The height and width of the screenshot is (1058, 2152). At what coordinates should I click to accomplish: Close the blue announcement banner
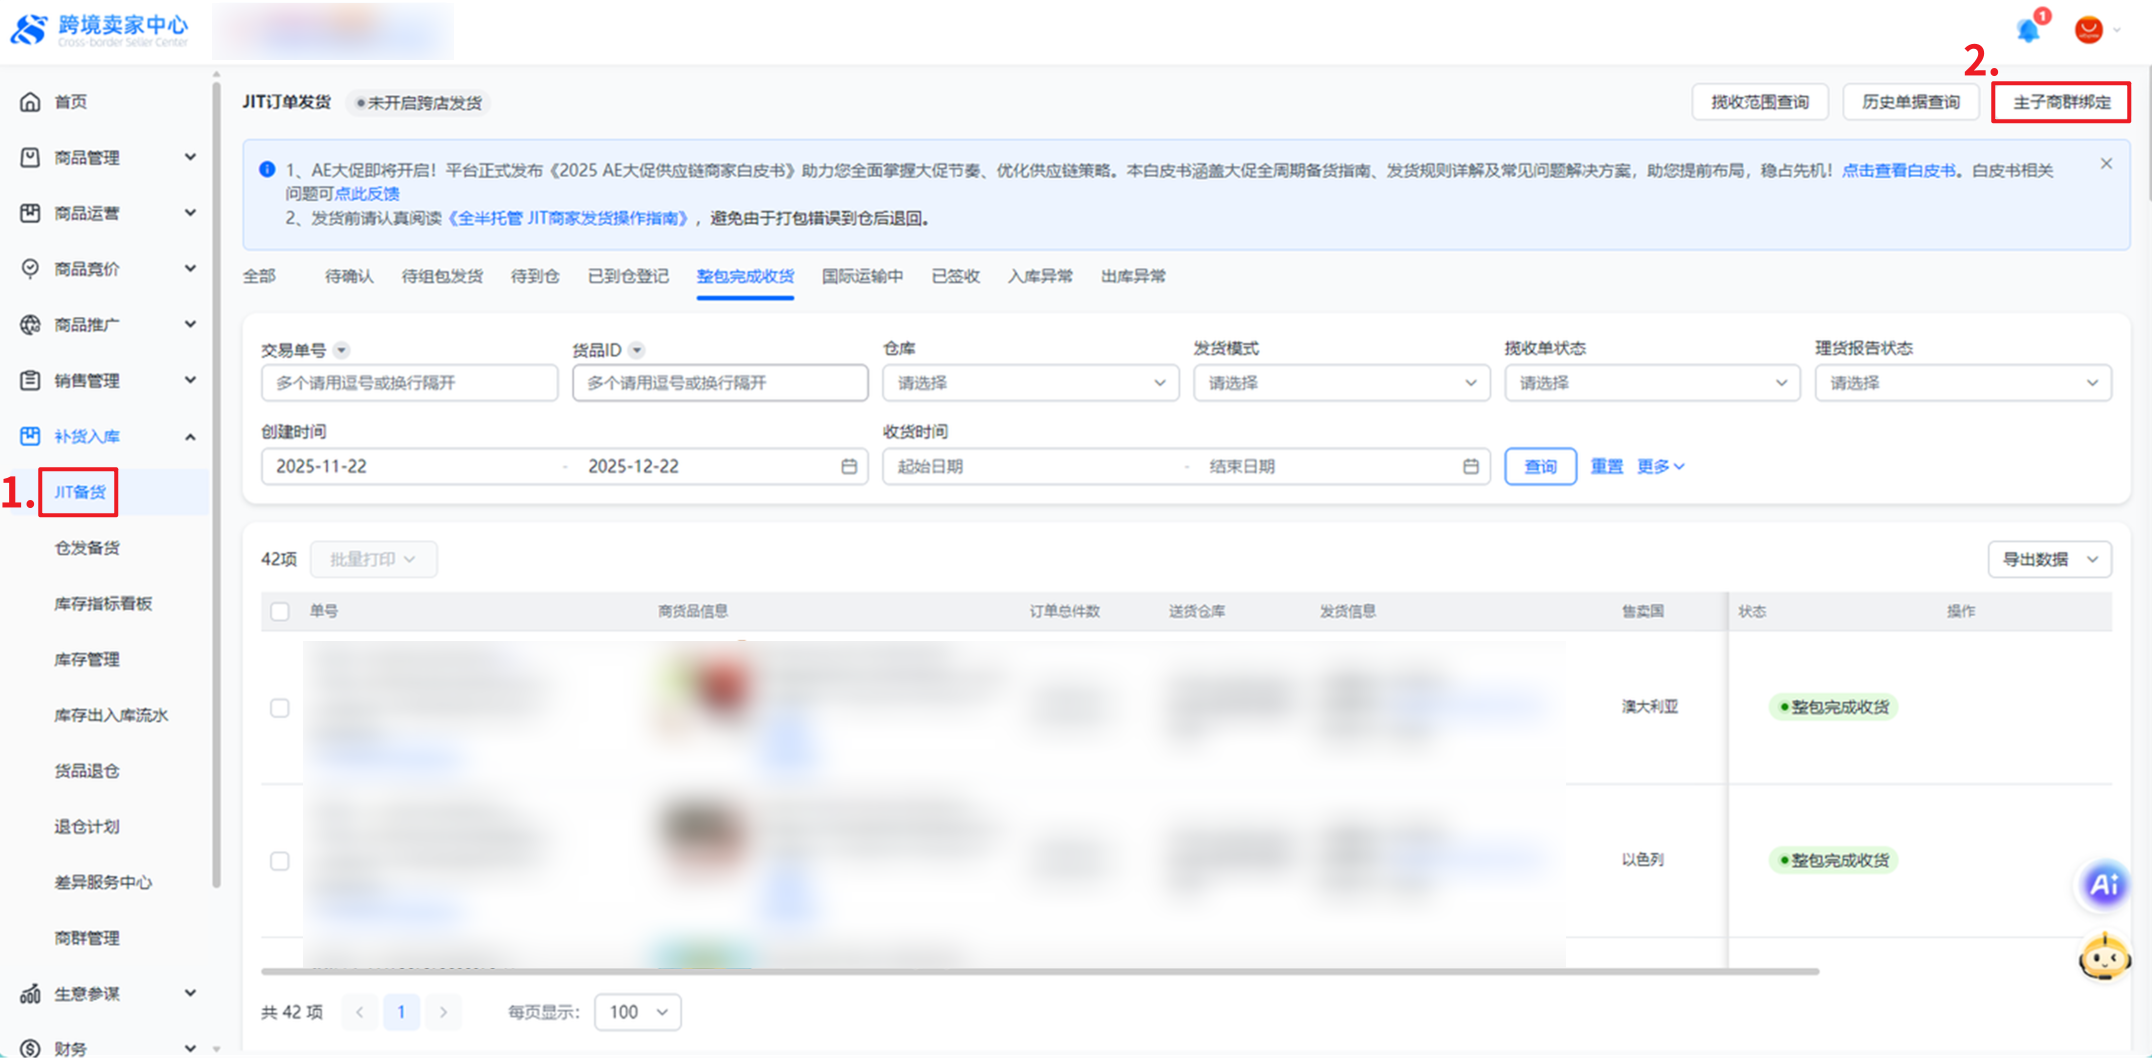[x=2106, y=164]
